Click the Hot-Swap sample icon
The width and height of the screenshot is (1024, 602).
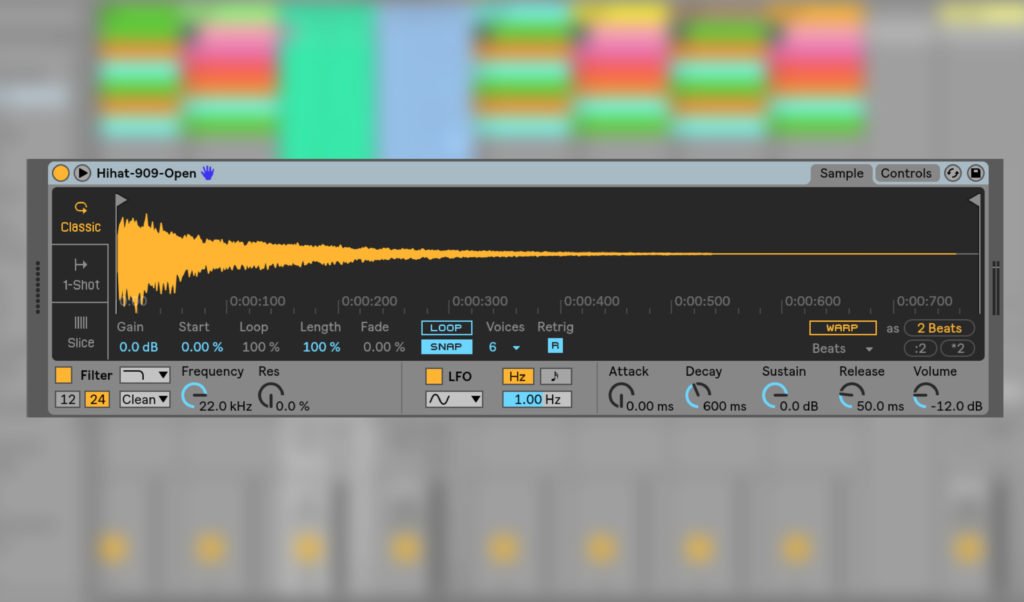(952, 172)
